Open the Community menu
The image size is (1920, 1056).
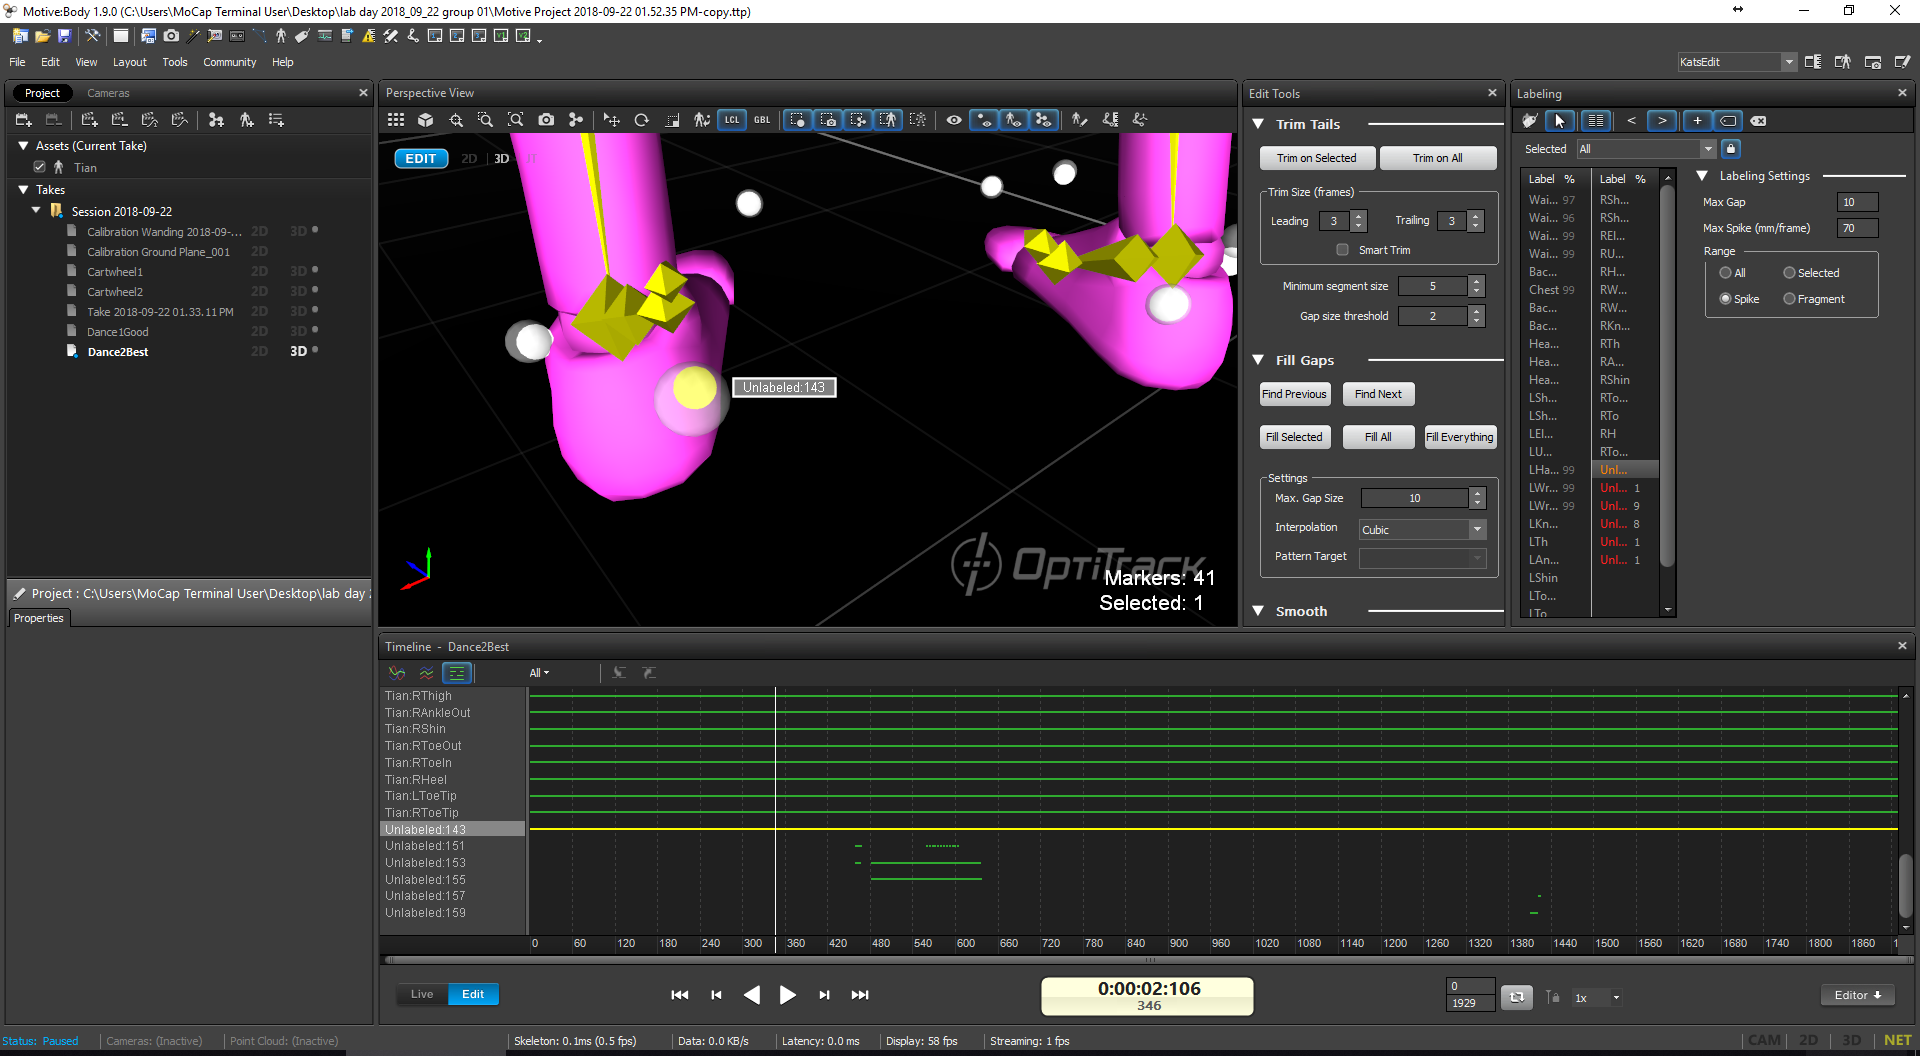click(230, 62)
